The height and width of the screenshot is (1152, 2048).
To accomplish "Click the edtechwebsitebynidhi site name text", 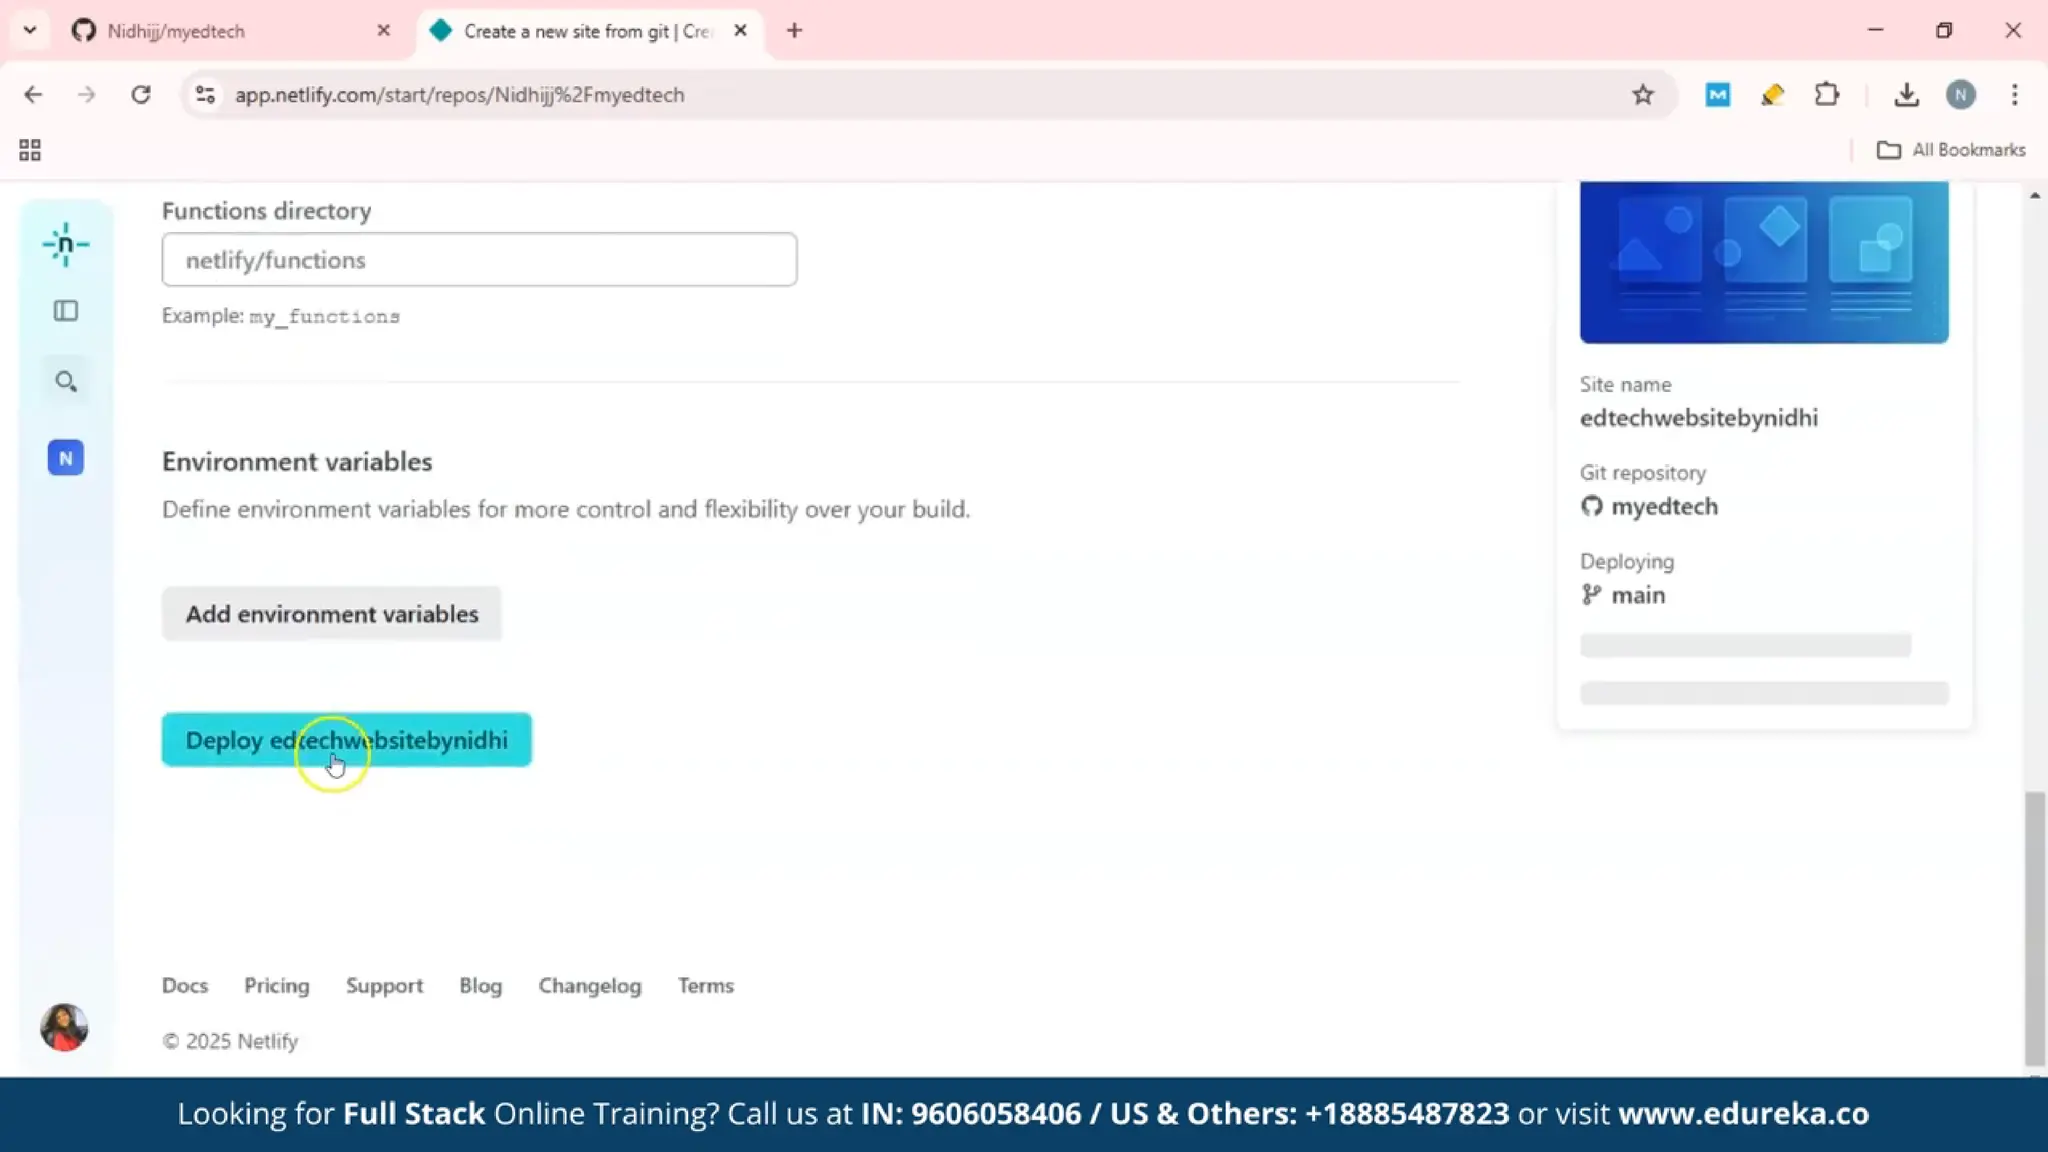I will point(1699,418).
